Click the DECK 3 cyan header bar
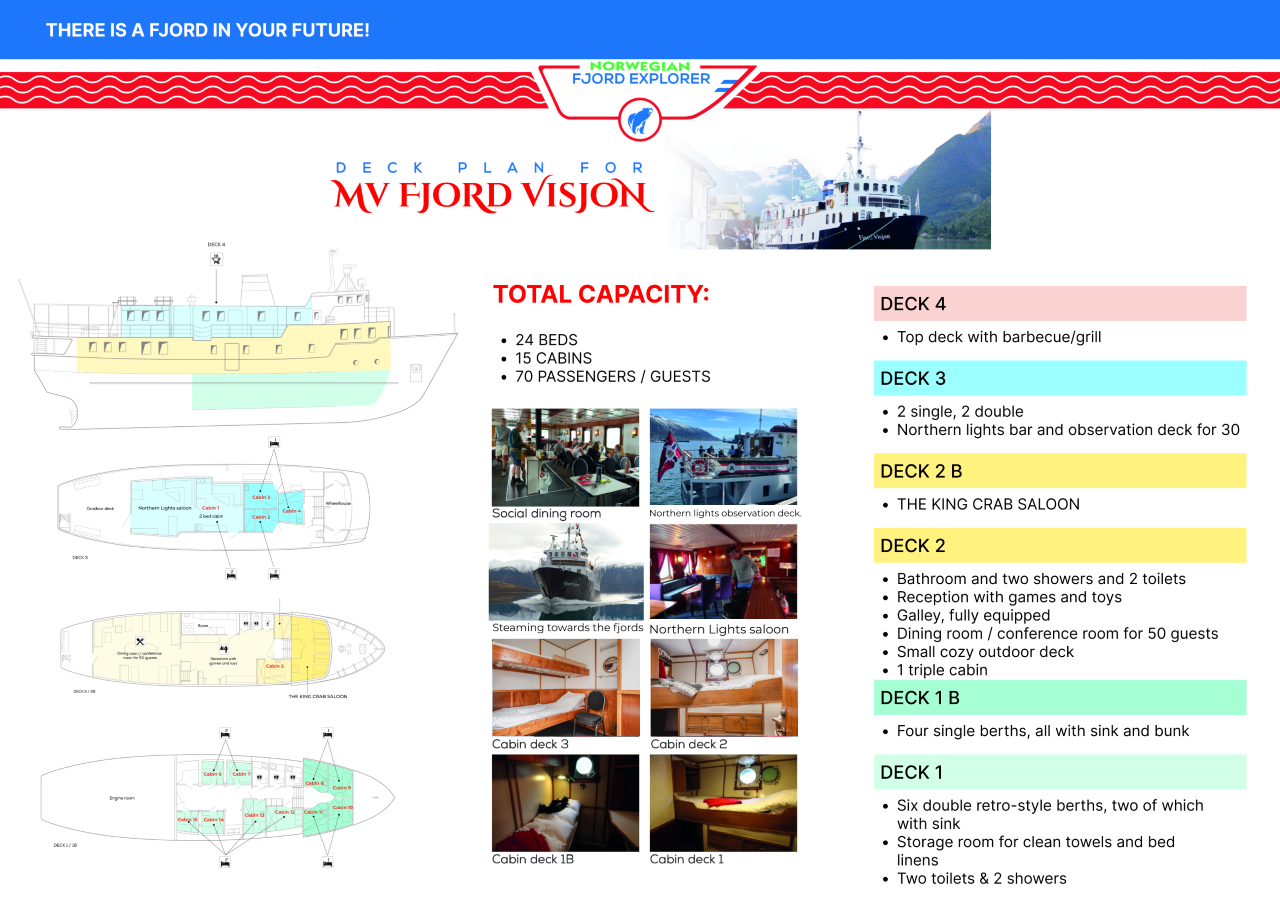This screenshot has width=1280, height=905. coord(1060,378)
